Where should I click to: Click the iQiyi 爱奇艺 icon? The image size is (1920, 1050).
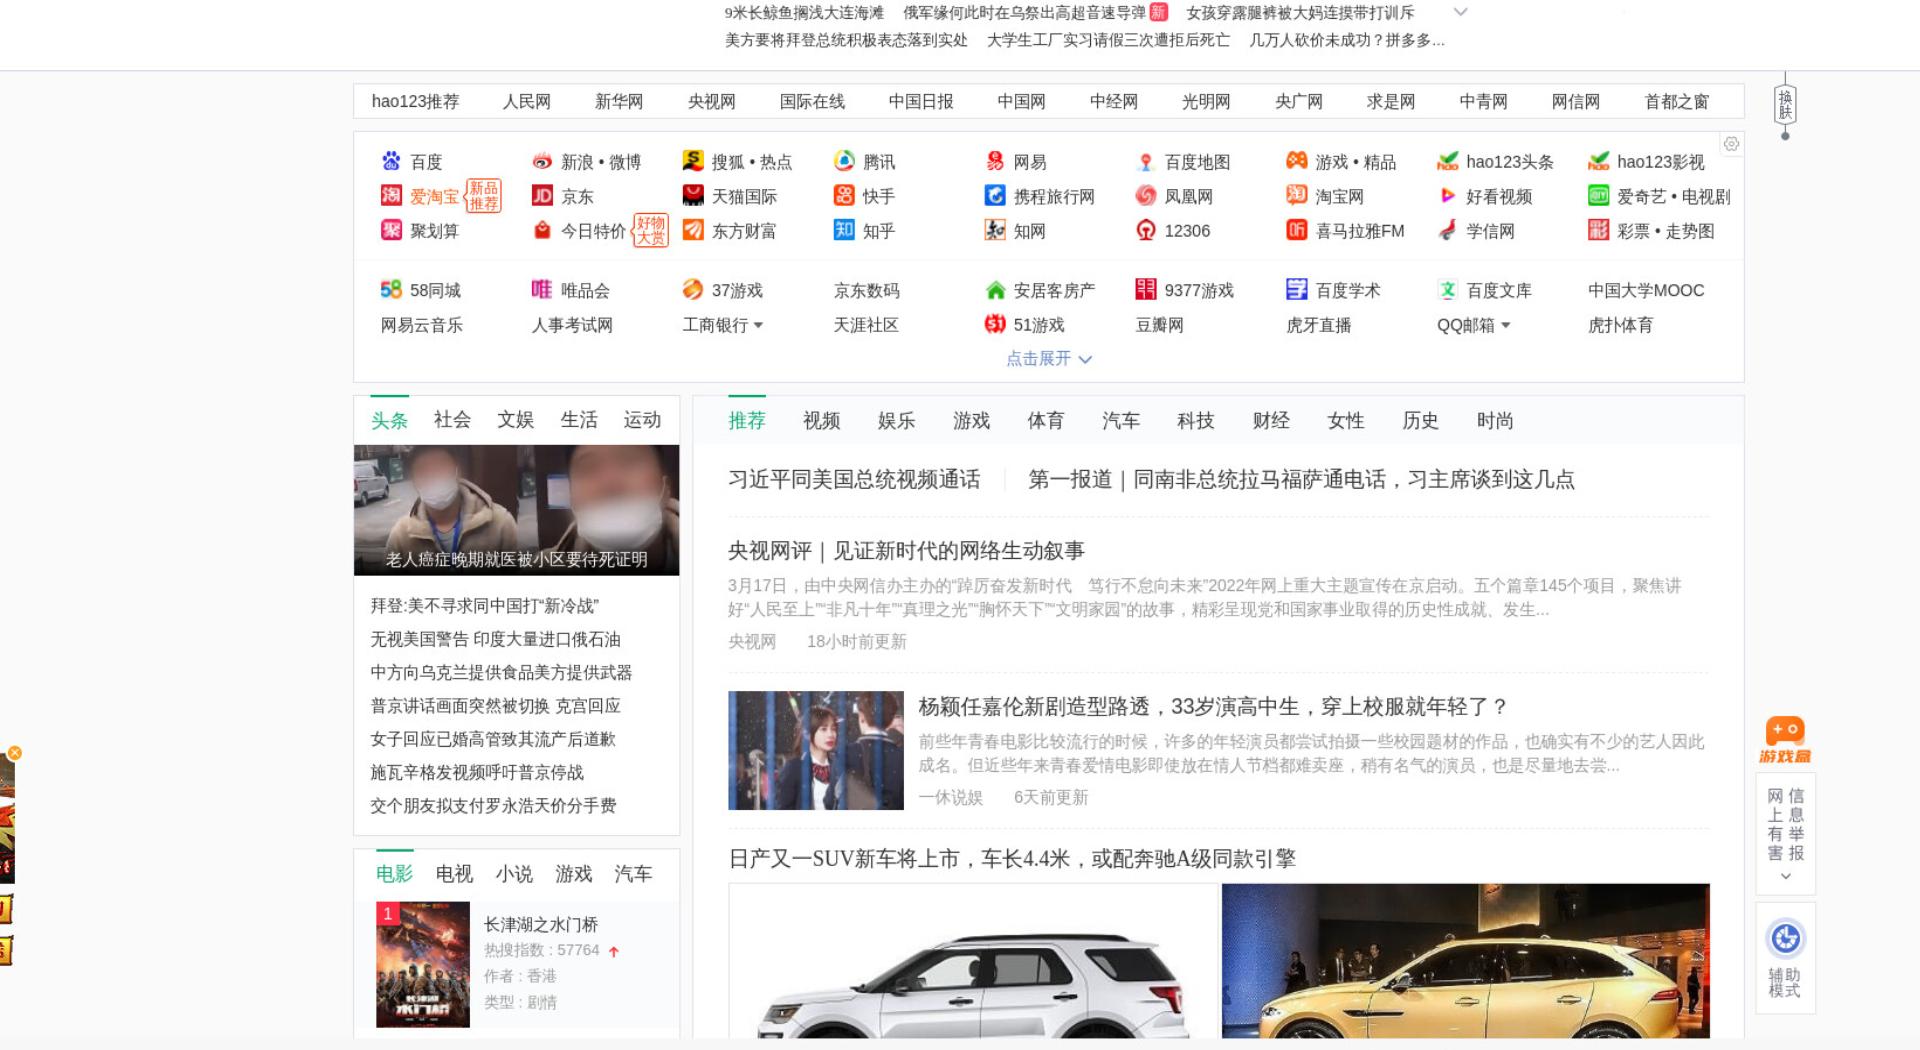(x=1598, y=196)
